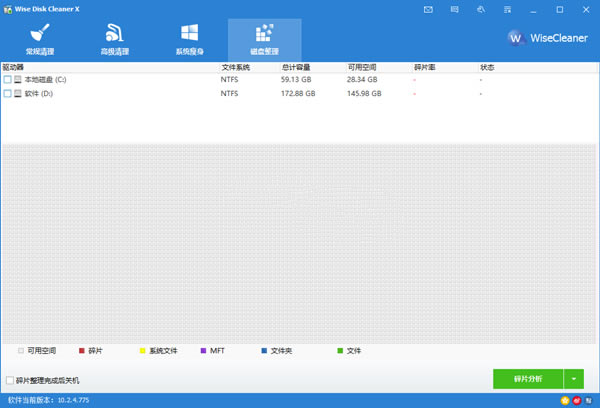Close the Wise Disk Cleaner window
Image resolution: width=600 pixels, height=408 pixels.
586,10
